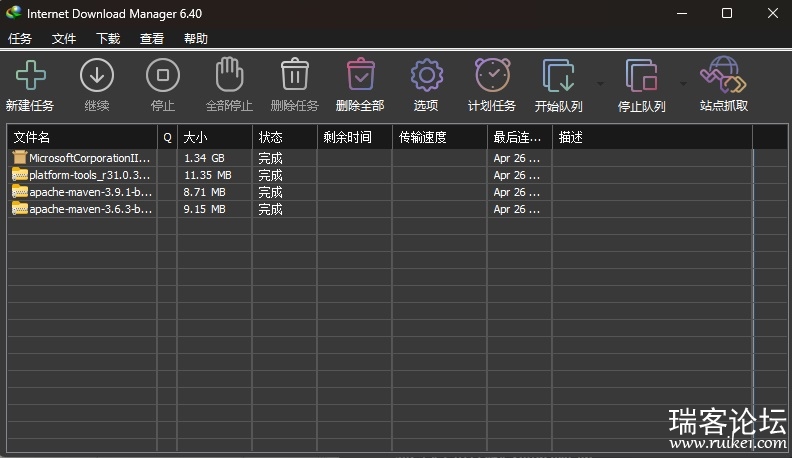Image resolution: width=792 pixels, height=458 pixels.
Task: Expand the Start Queue dropdown arrow
Action: point(600,84)
